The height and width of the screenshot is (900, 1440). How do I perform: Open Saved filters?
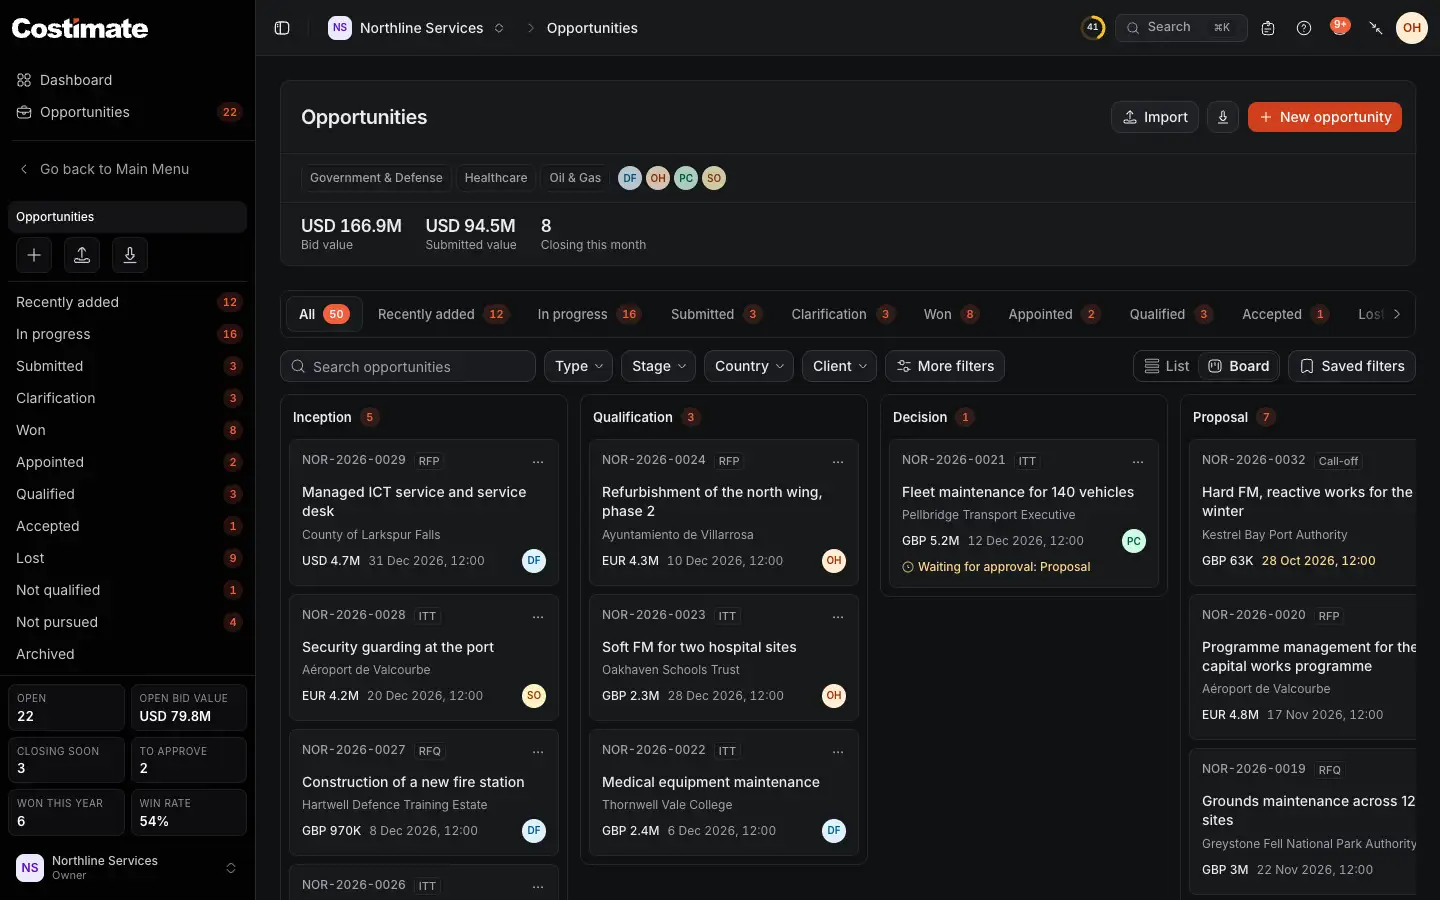tap(1352, 366)
